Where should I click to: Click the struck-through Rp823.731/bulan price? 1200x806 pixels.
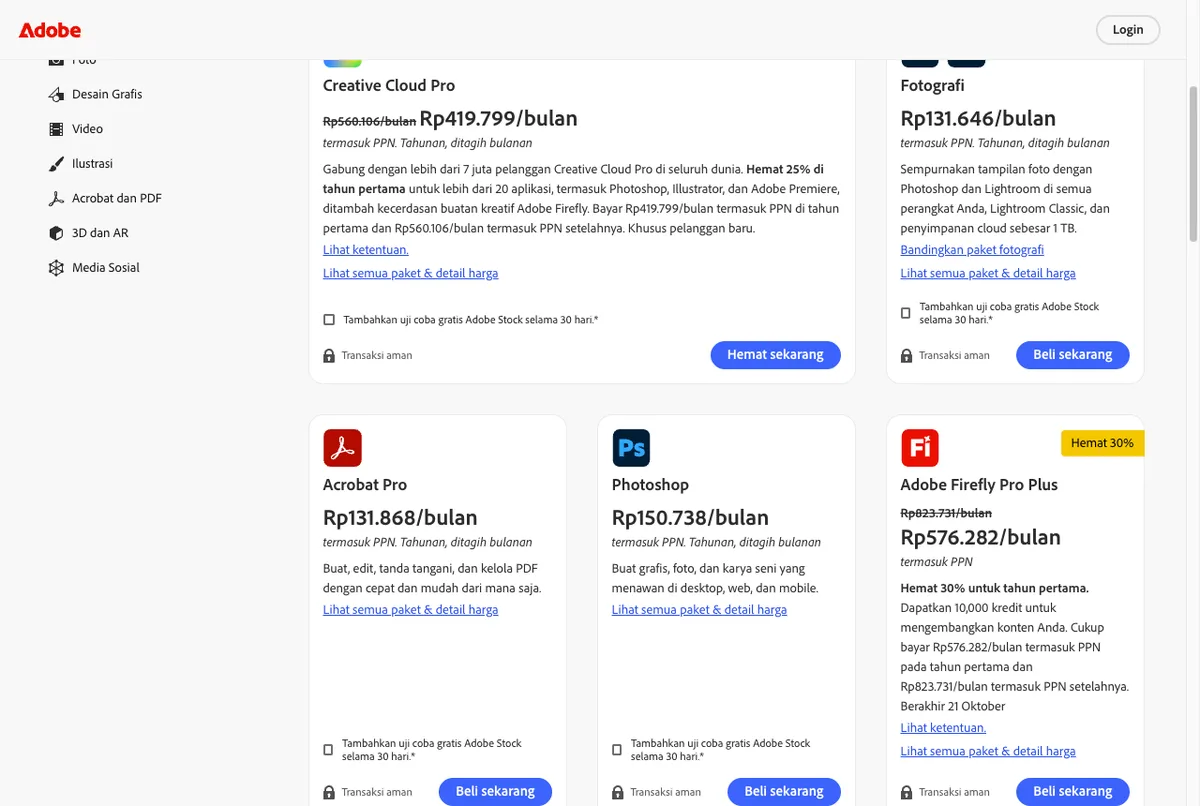946,513
